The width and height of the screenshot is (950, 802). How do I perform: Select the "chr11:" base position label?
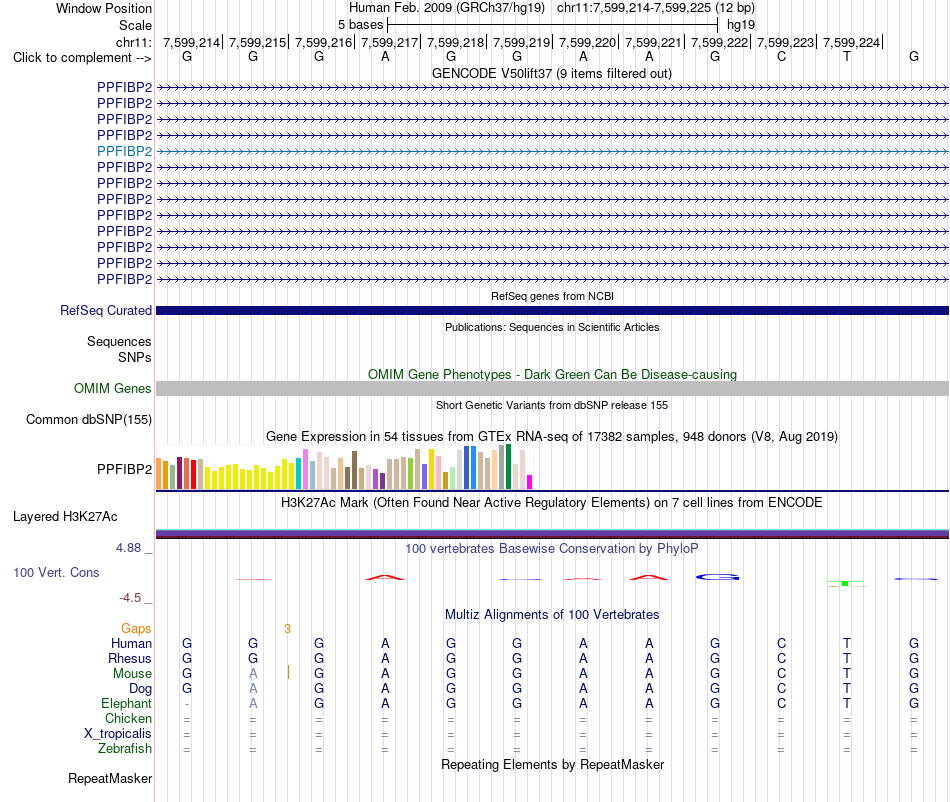[x=134, y=42]
